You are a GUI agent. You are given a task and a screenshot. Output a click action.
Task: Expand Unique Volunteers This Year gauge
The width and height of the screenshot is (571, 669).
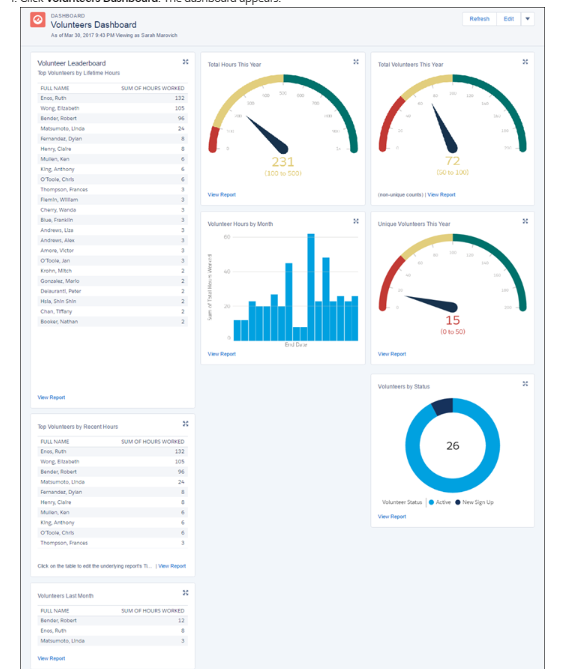525,221
